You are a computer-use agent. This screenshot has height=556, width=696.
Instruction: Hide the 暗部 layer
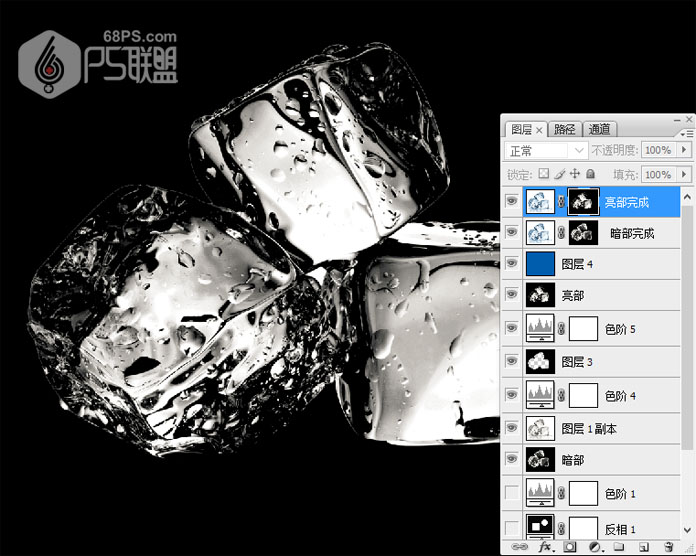[x=512, y=459]
